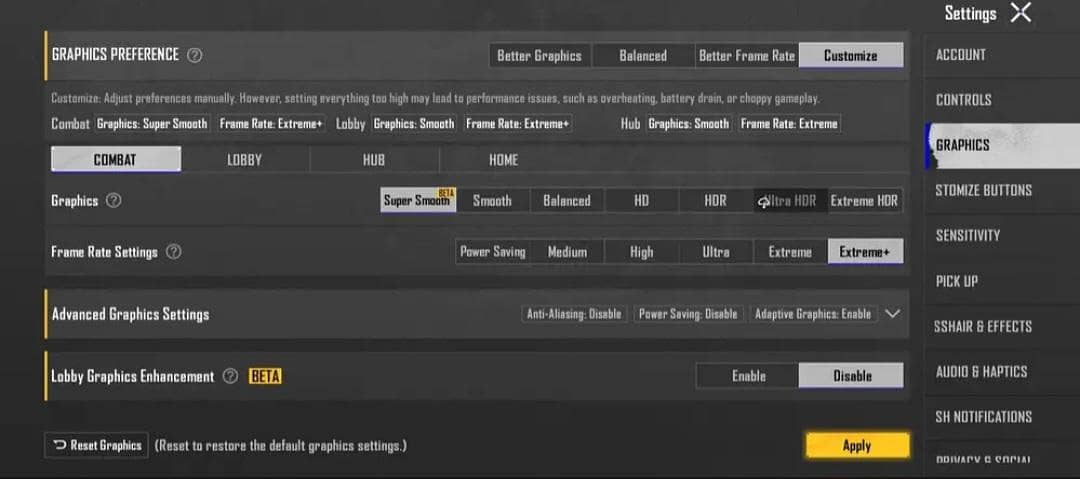Screen dimensions: 1080x479
Task: Click the Apply button
Action: click(x=857, y=446)
